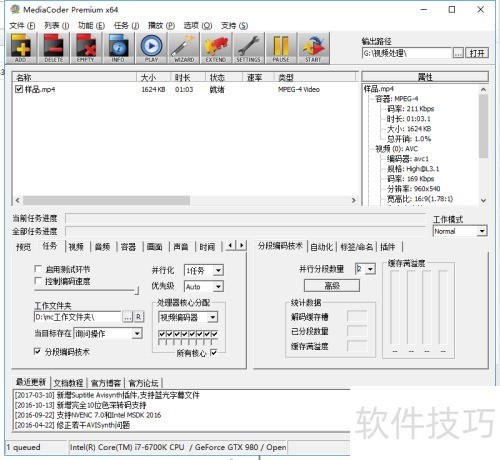Click the 输出路径 text field
500x460 pixels.
pyautogui.click(x=407, y=53)
